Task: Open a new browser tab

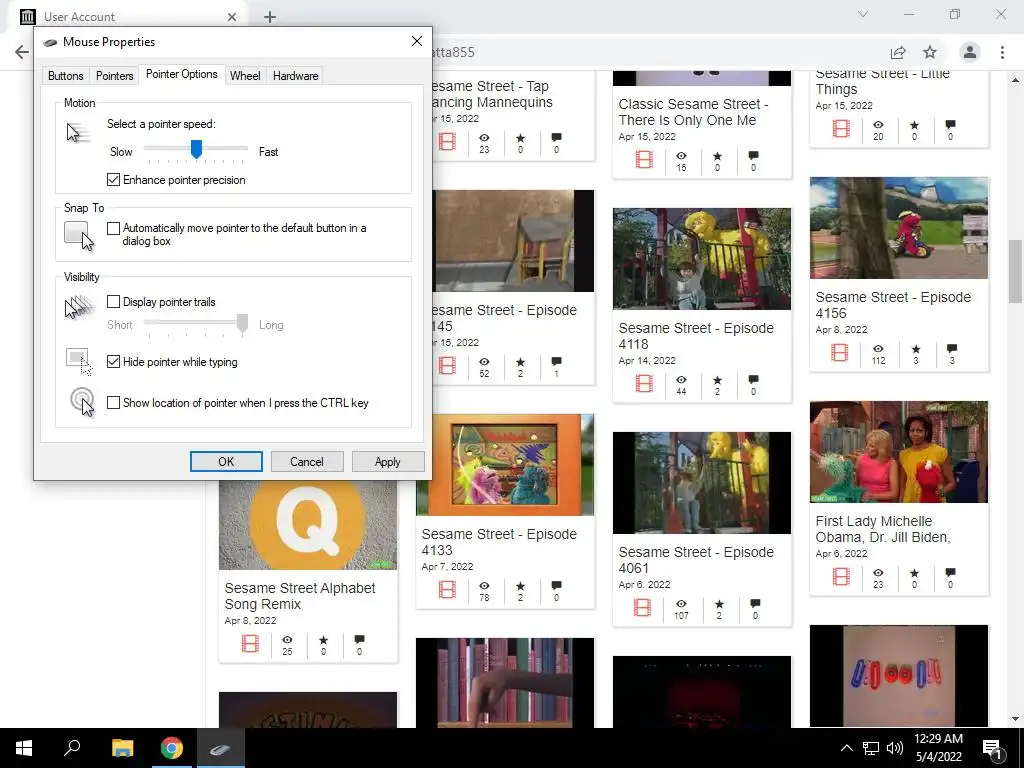Action: point(270,17)
